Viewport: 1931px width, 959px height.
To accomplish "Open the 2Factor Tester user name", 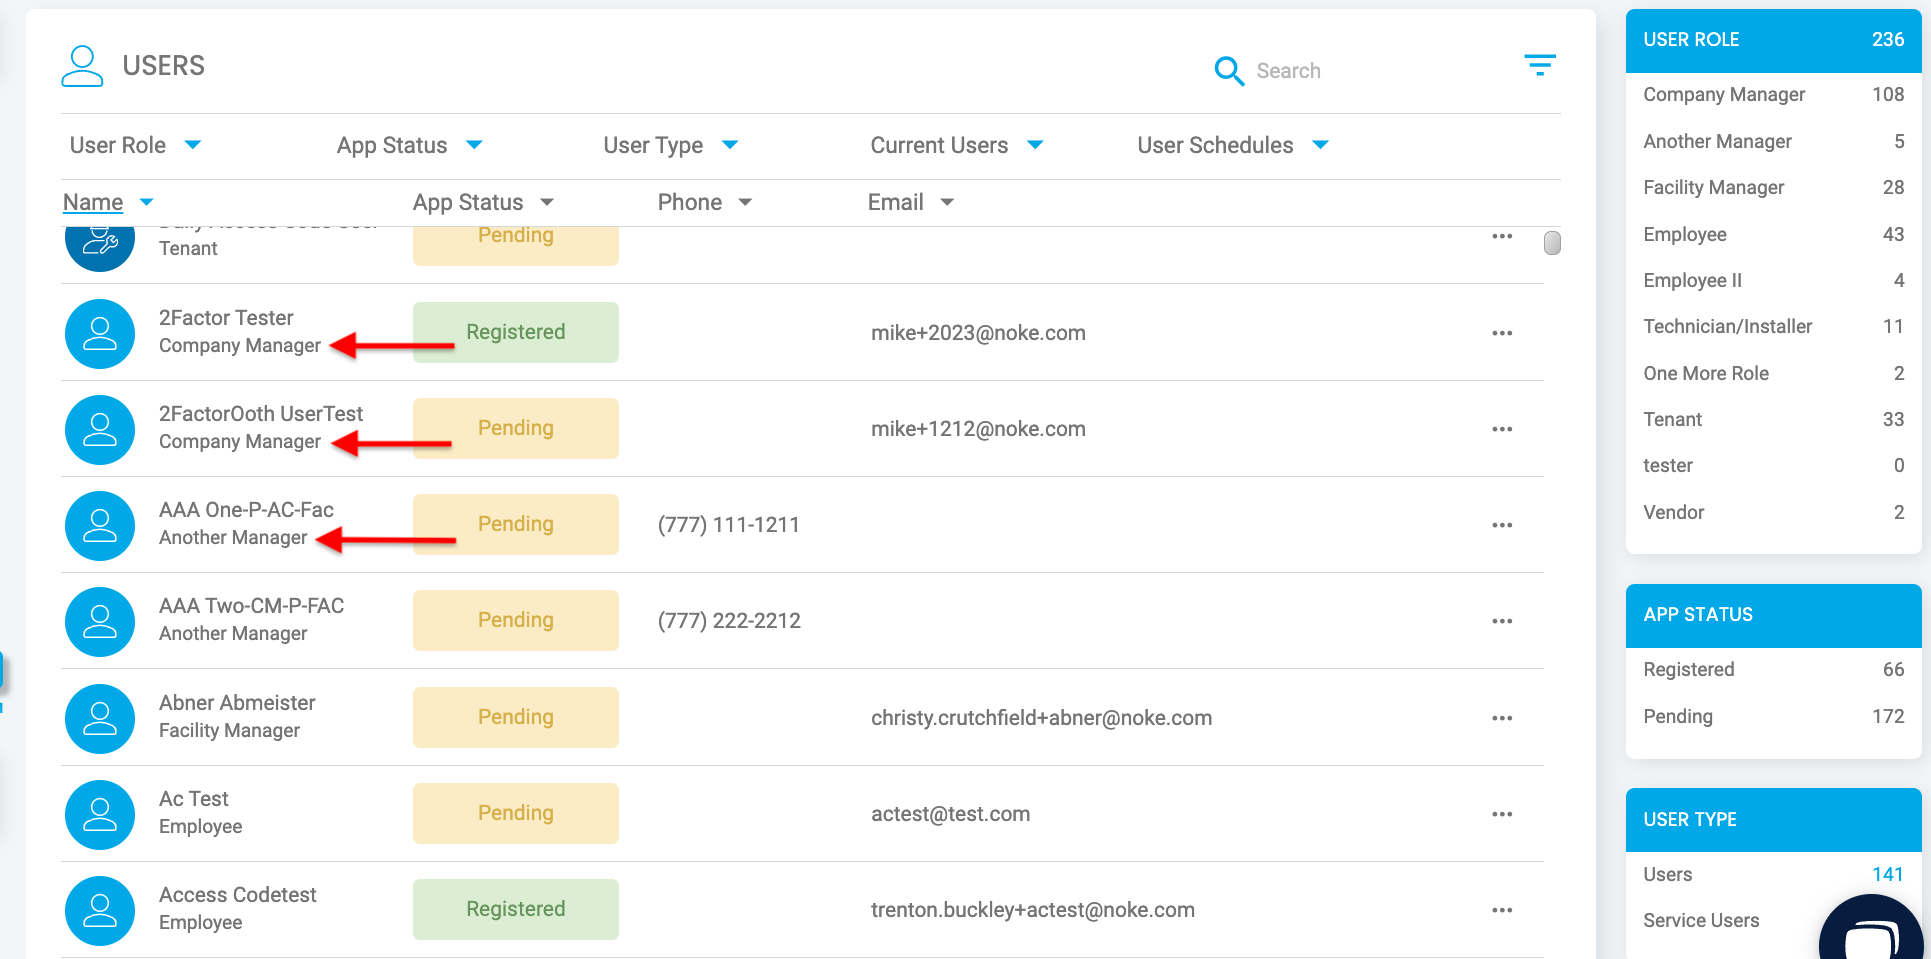I will (226, 318).
